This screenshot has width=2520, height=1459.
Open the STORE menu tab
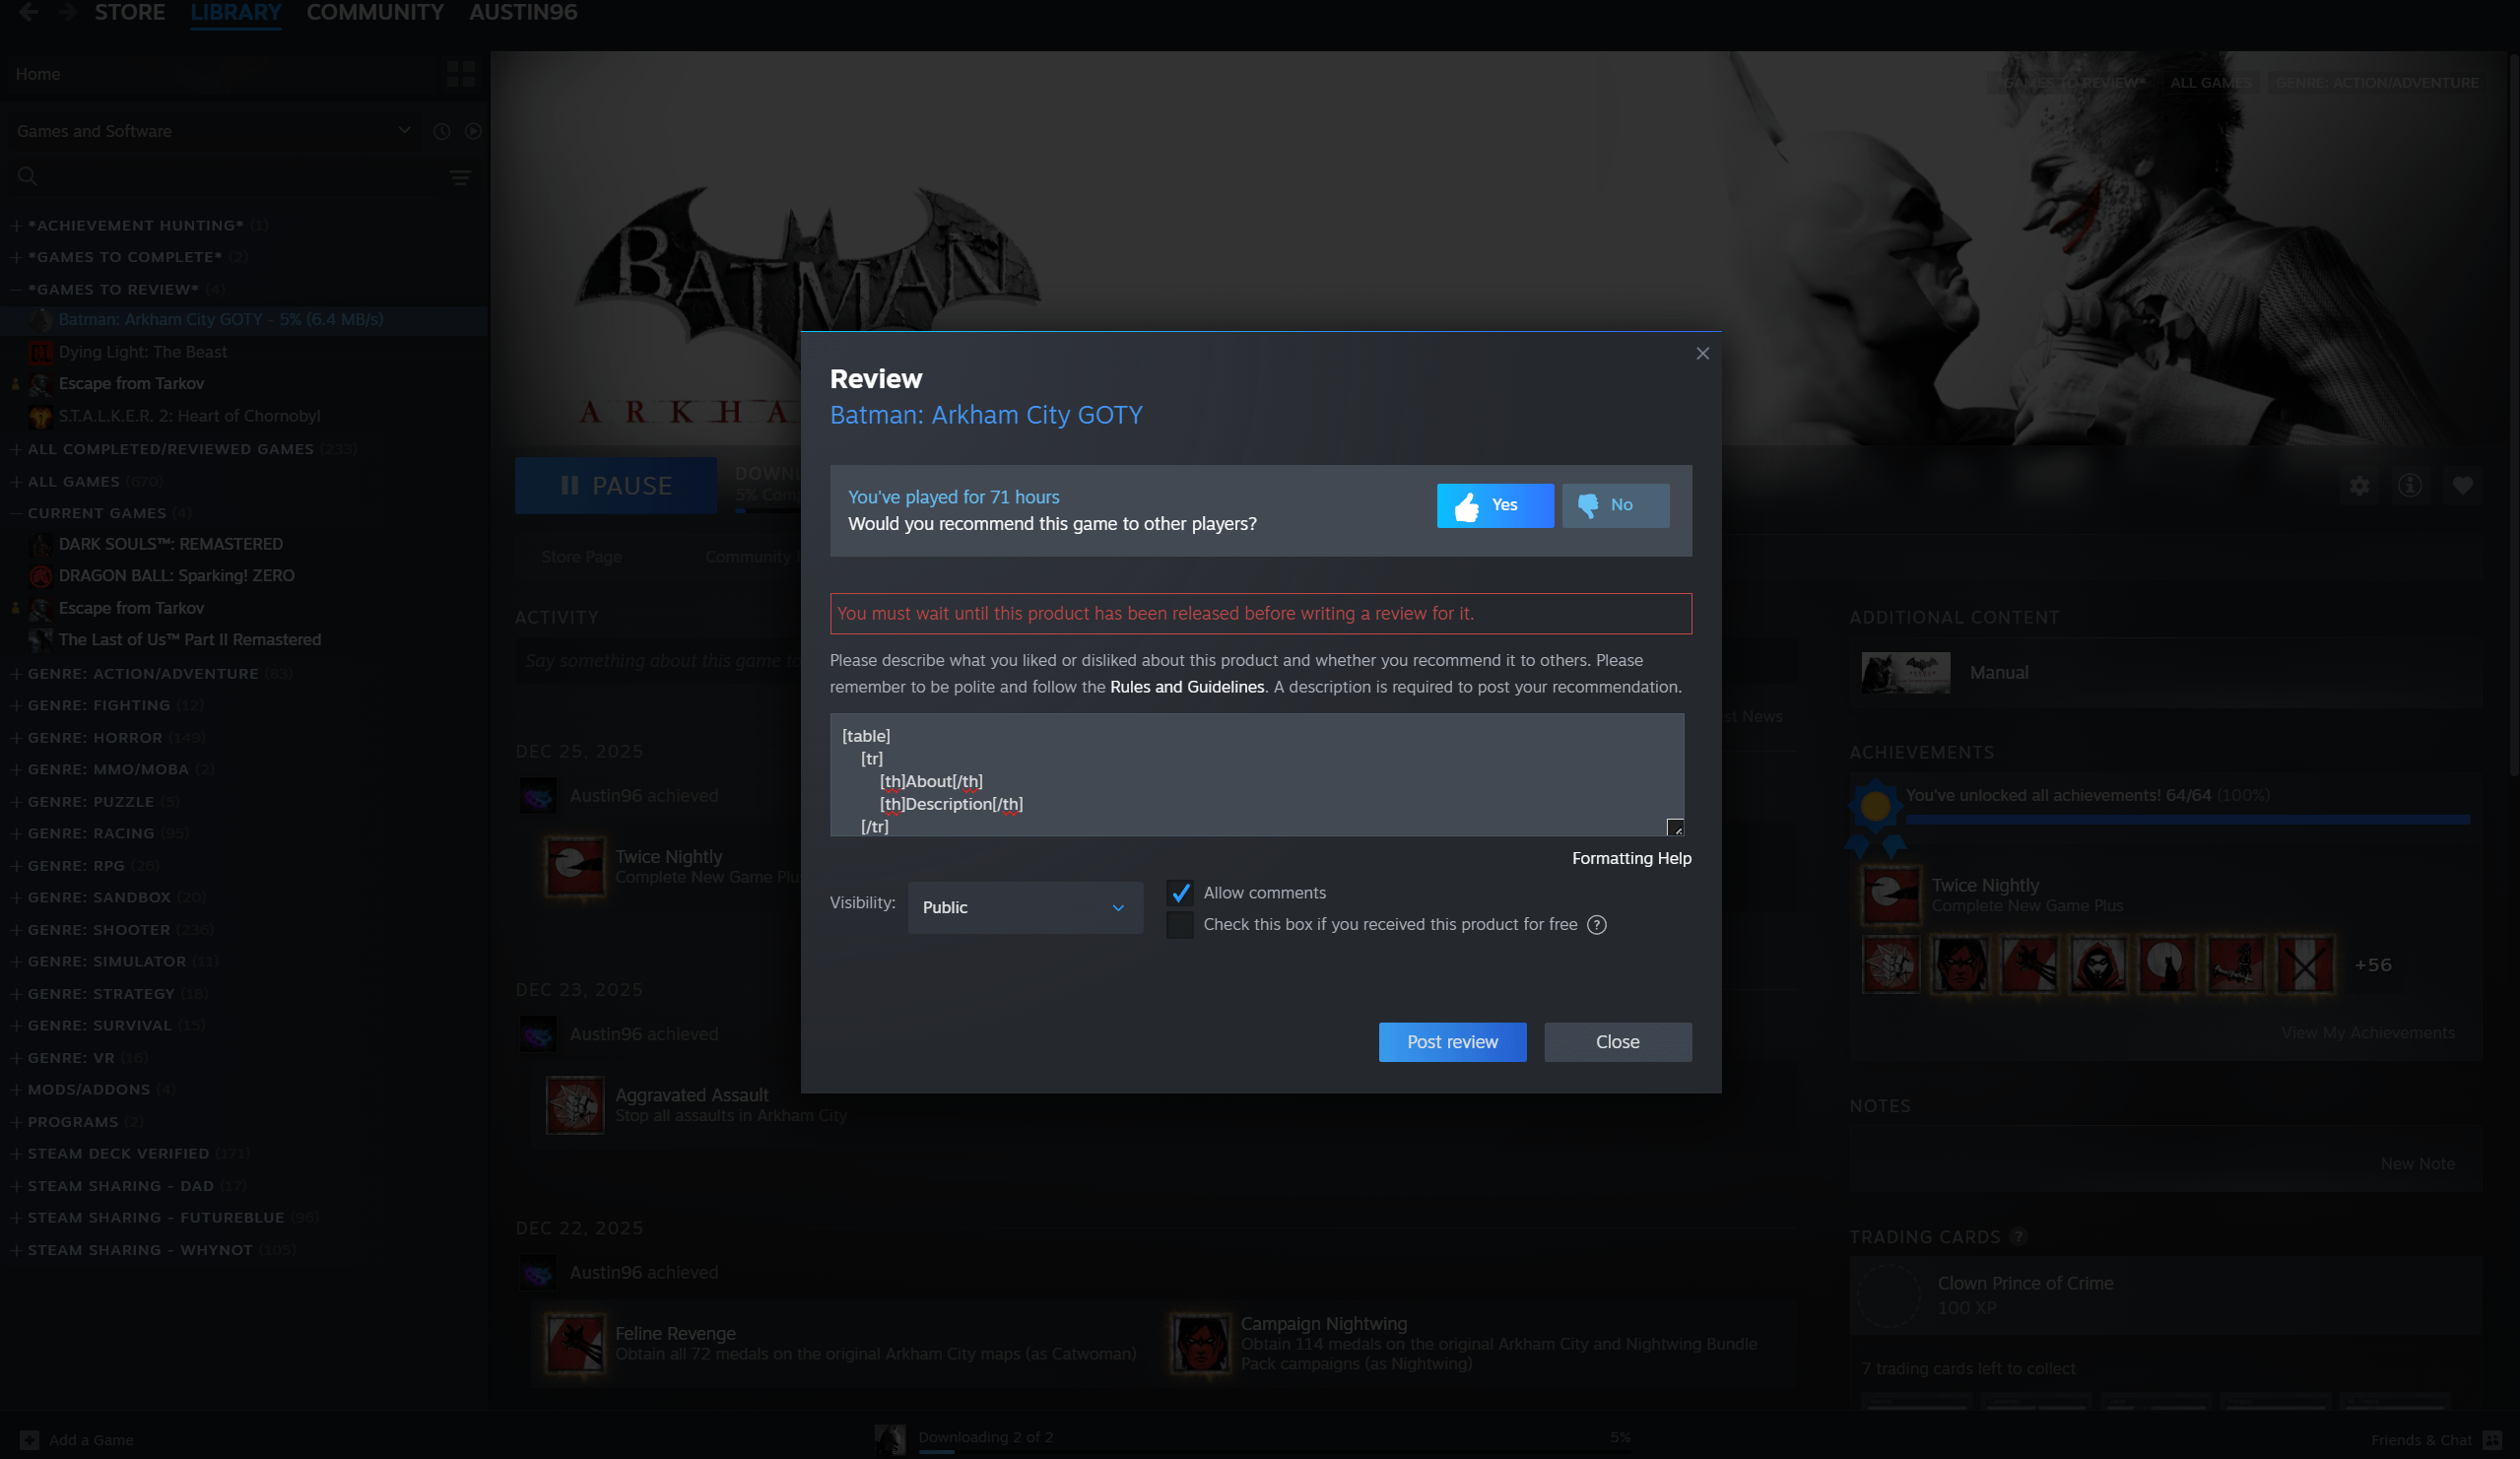(130, 13)
